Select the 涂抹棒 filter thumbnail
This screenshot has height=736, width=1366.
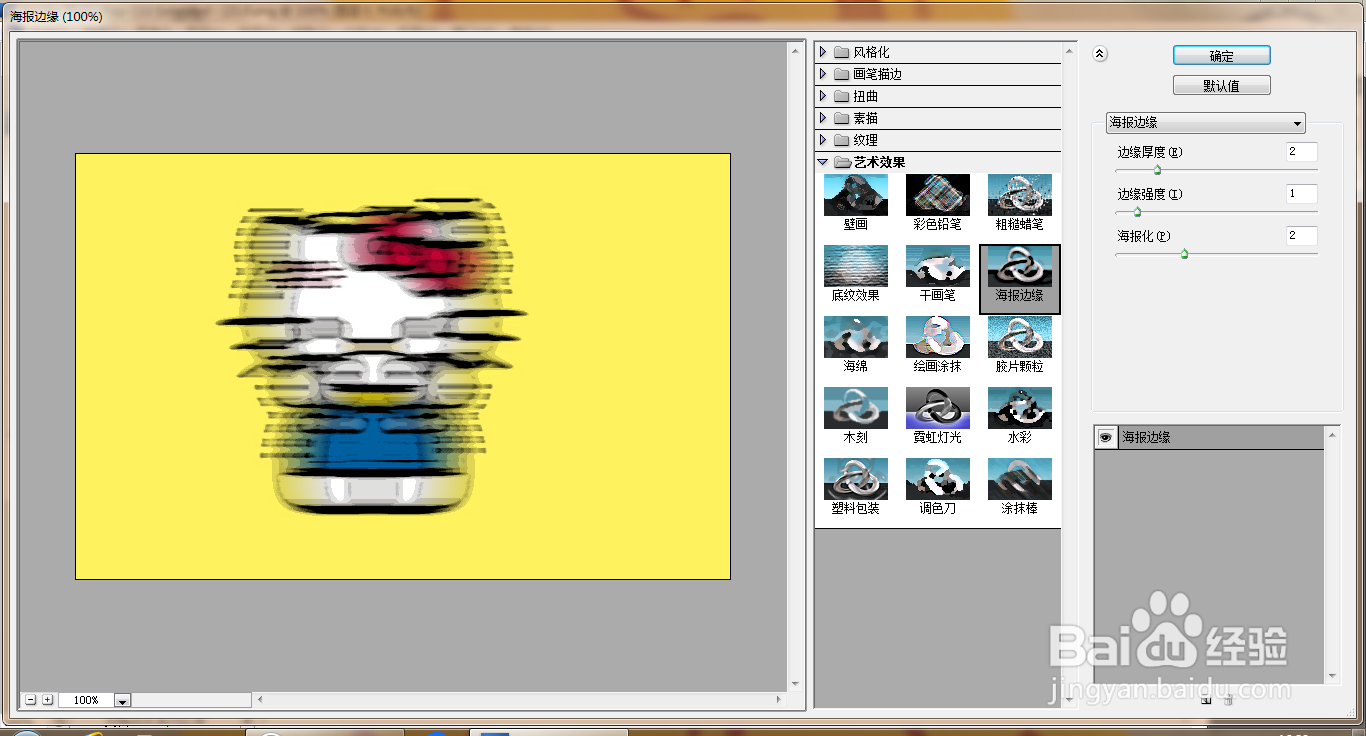click(x=1020, y=480)
